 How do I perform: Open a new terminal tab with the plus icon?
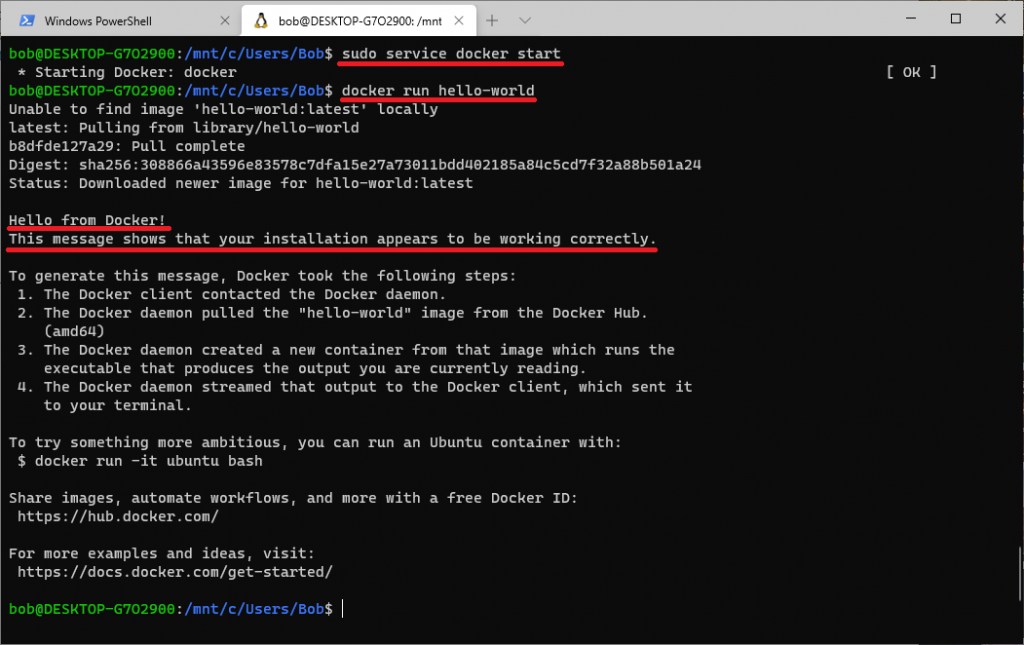pos(491,19)
